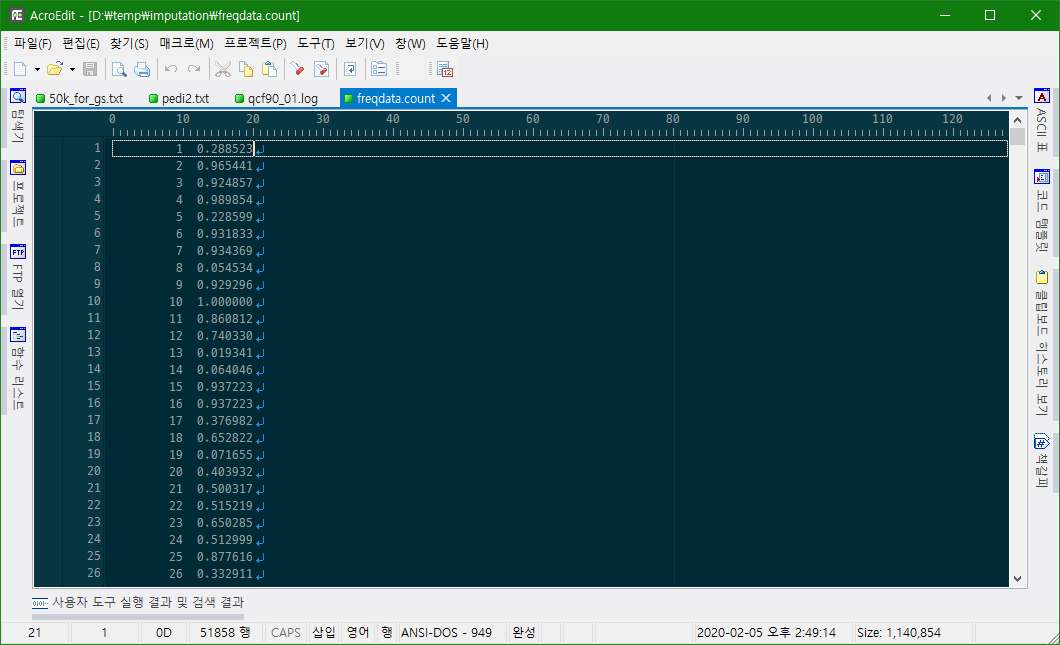Screen dimensions: 1060x645
Task: Click the vertical scrollbar up arrow
Action: click(1017, 120)
